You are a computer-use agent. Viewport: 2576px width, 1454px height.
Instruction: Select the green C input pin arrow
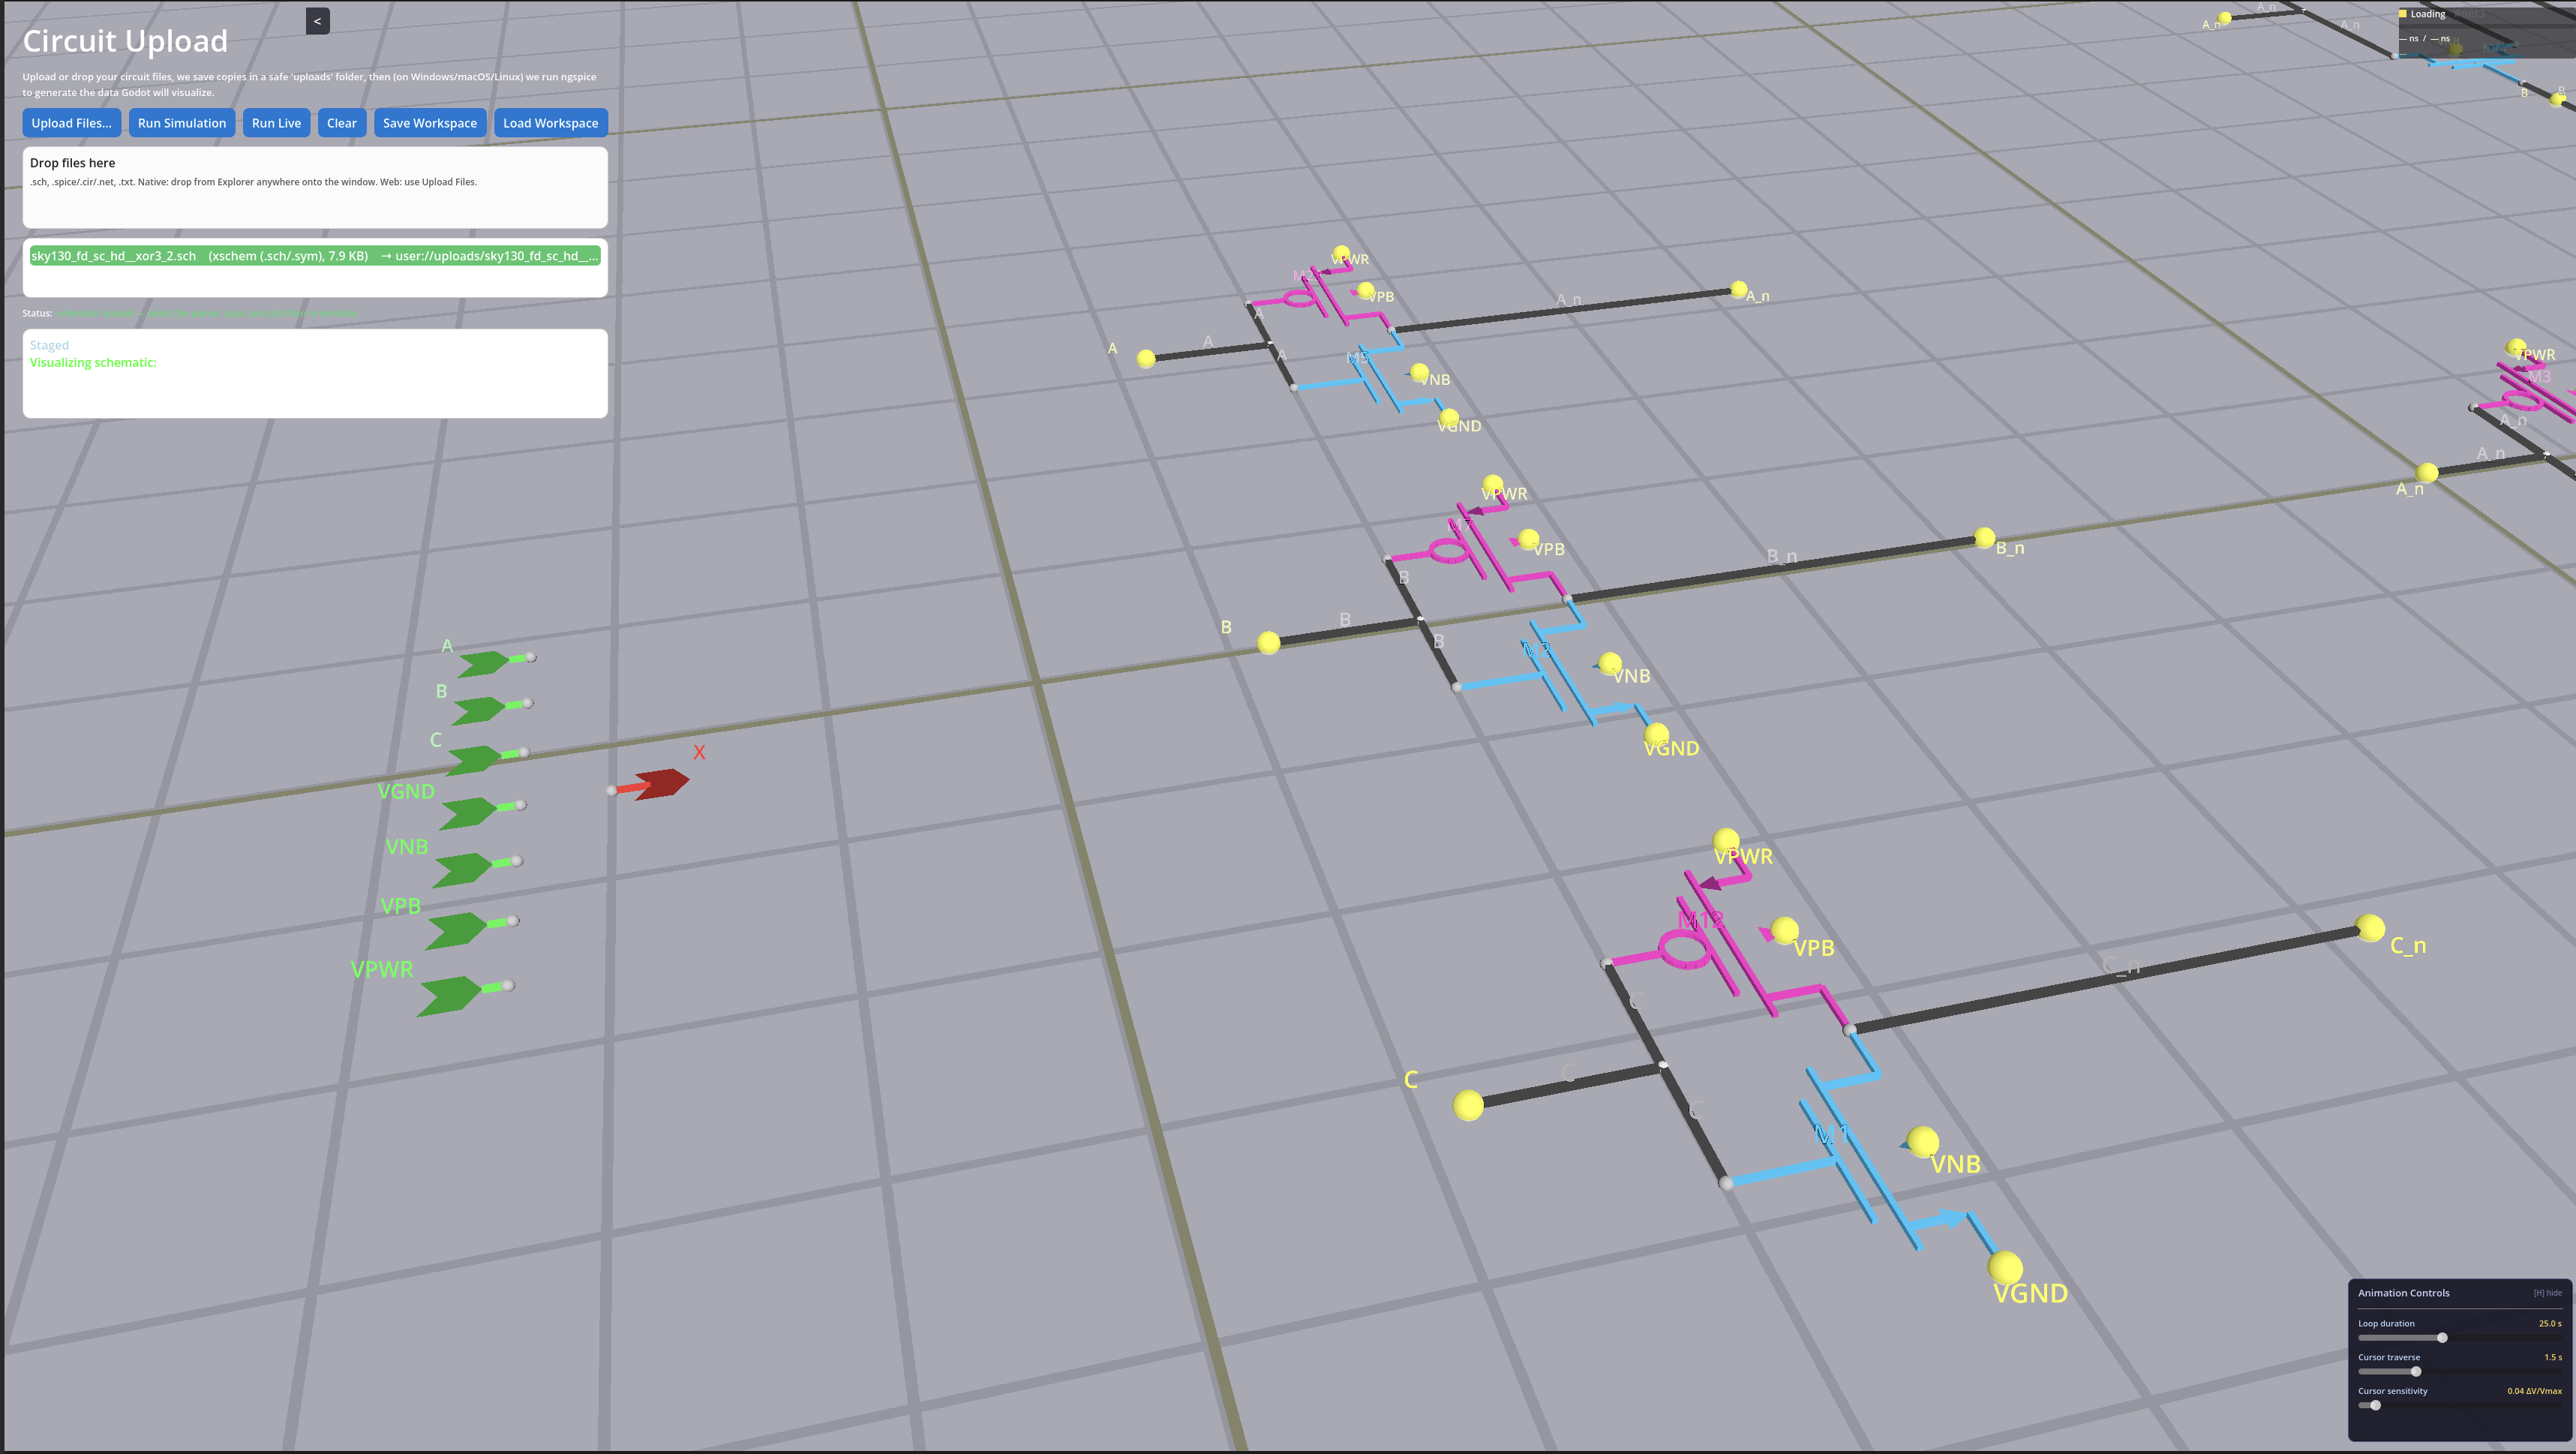pyautogui.click(x=473, y=759)
